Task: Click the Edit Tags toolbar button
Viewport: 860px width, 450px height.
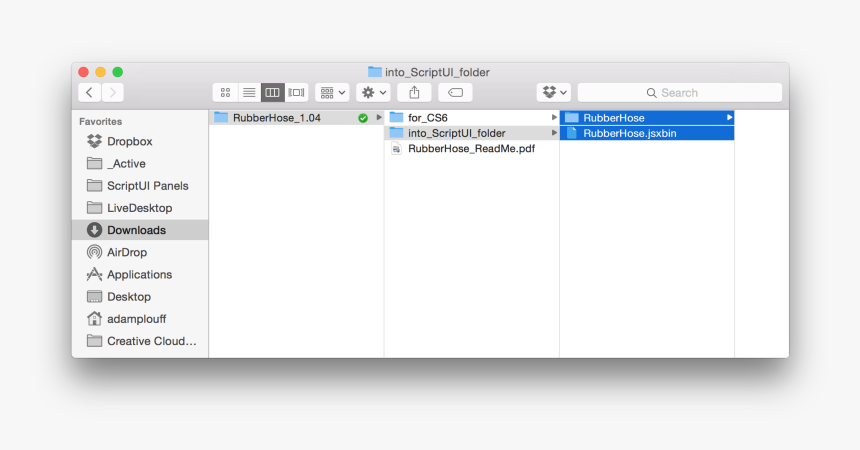Action: [455, 93]
